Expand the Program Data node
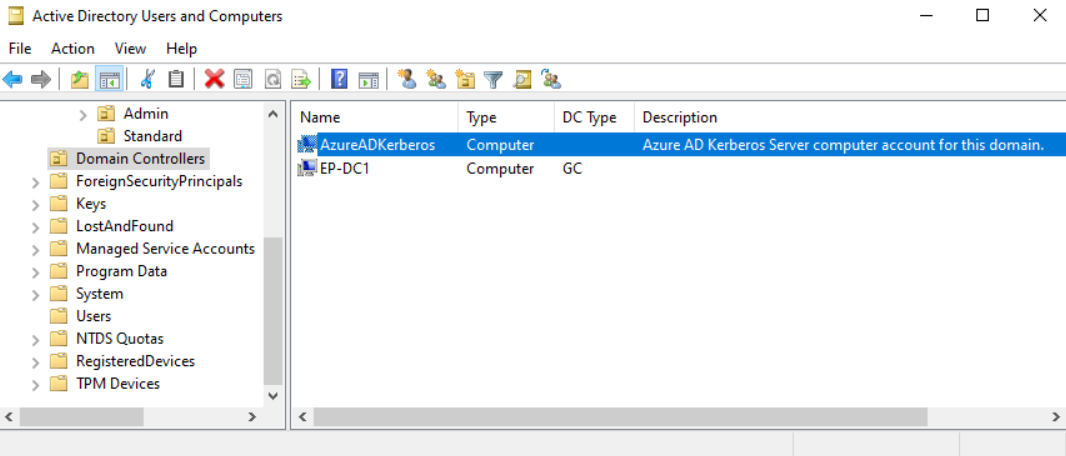1066x456 pixels. 35,271
